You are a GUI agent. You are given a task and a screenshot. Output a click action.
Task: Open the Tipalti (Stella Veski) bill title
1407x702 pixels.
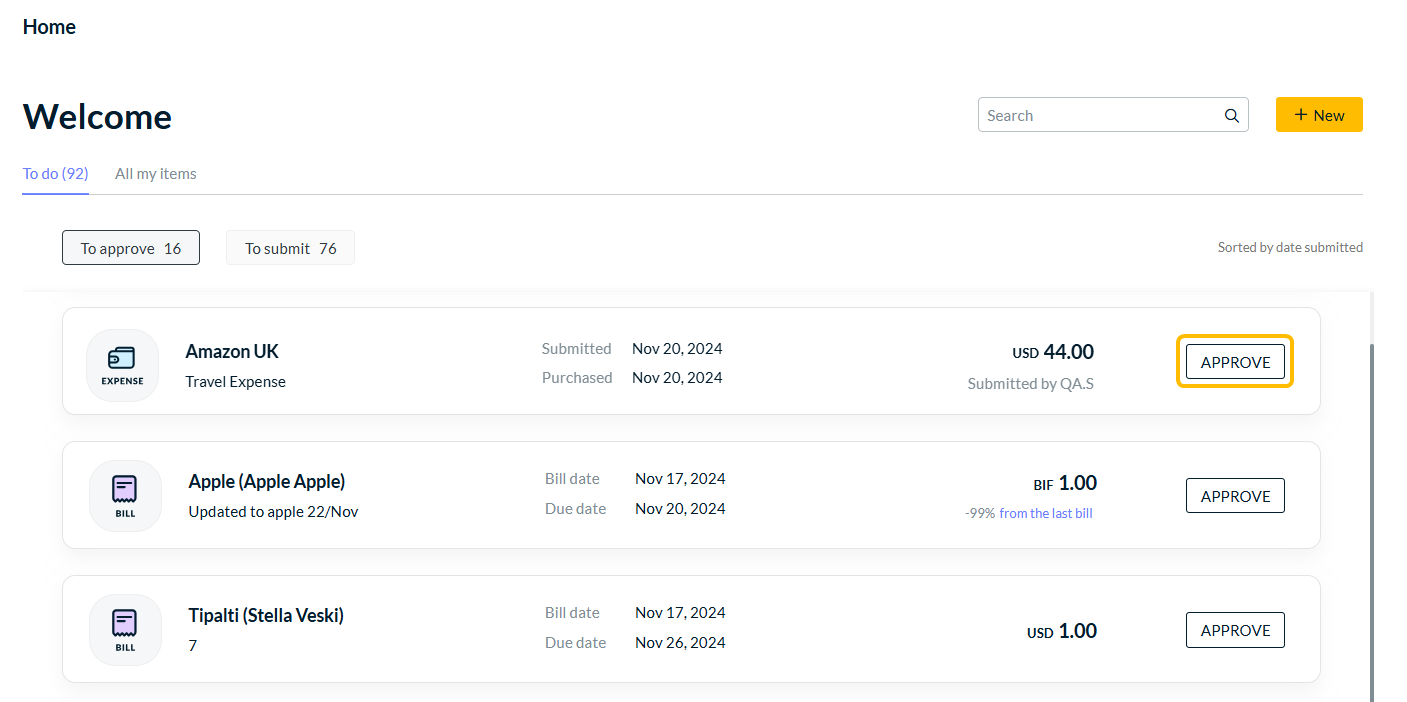pos(265,615)
